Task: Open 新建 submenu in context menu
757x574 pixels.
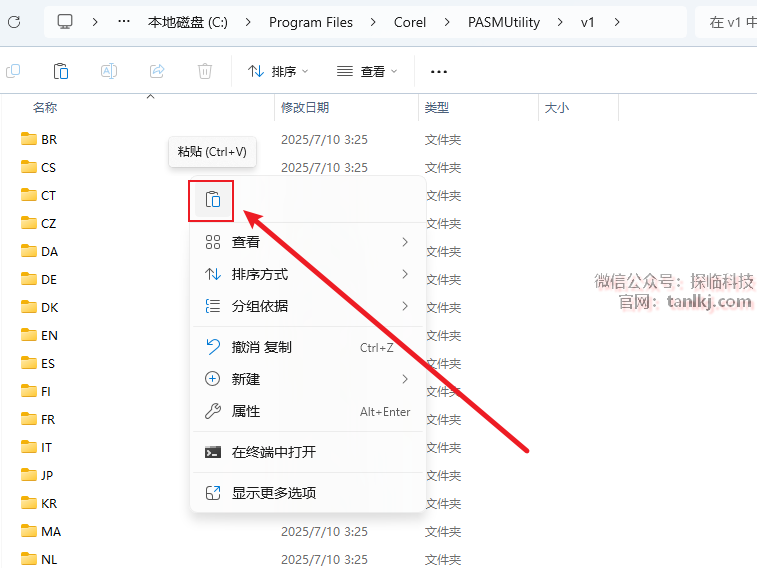Action: click(x=308, y=379)
